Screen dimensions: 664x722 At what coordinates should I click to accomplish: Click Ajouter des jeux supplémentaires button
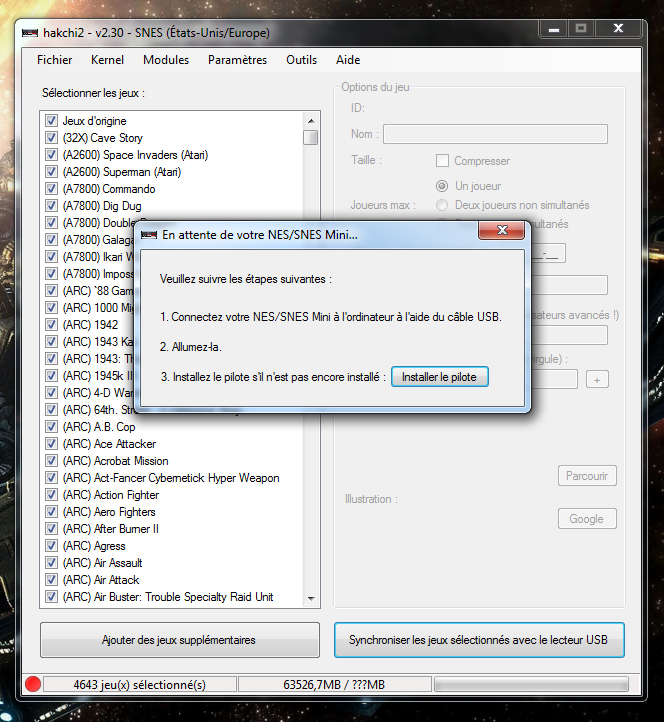[180, 640]
